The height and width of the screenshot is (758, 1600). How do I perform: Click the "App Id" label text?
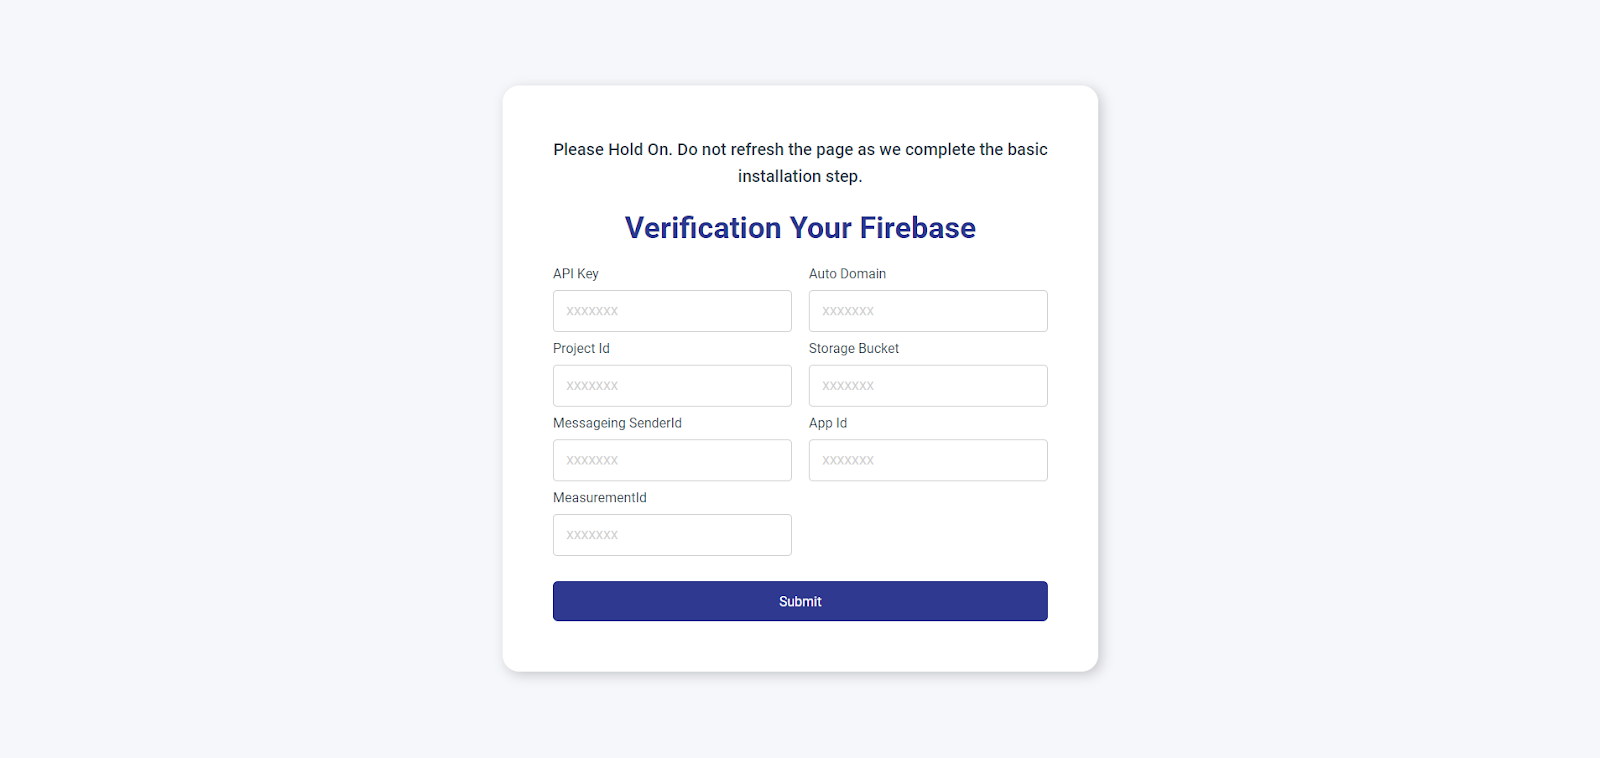click(x=828, y=423)
